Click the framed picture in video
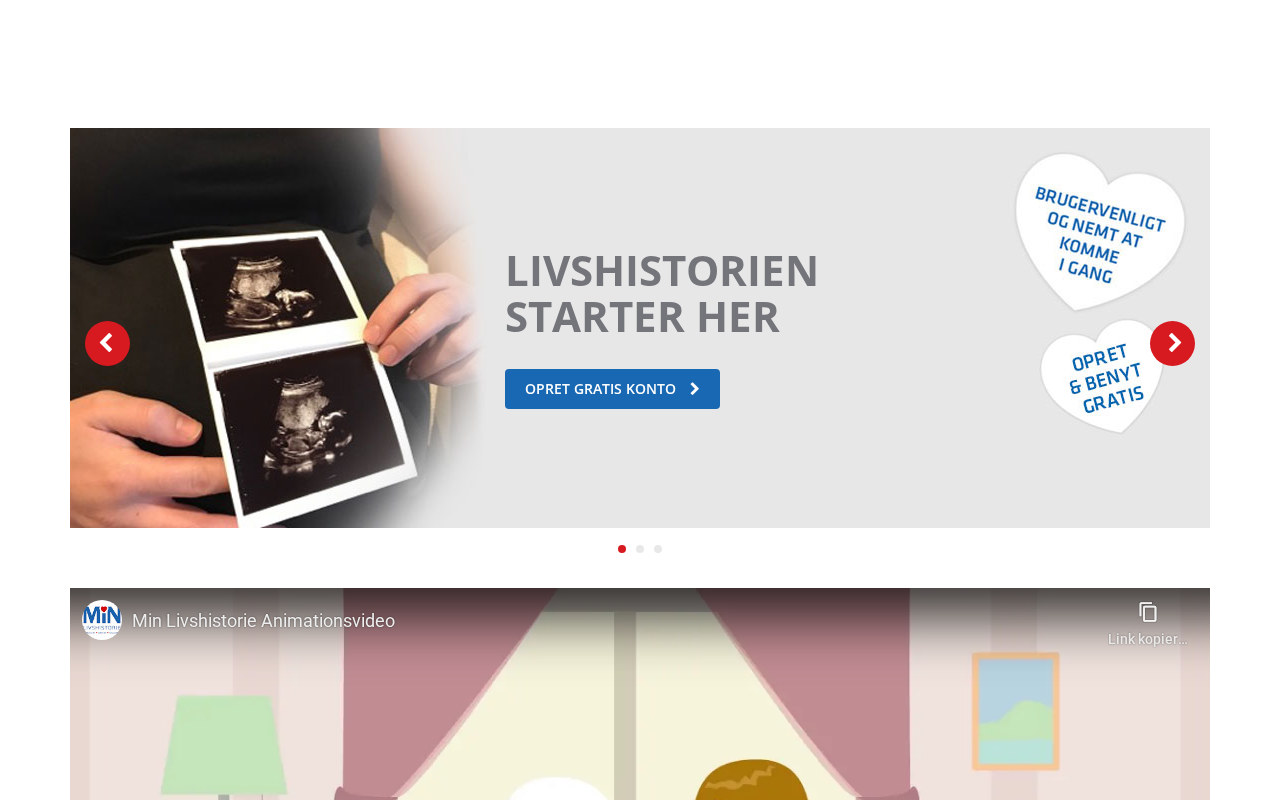The height and width of the screenshot is (800, 1280). [x=1015, y=711]
